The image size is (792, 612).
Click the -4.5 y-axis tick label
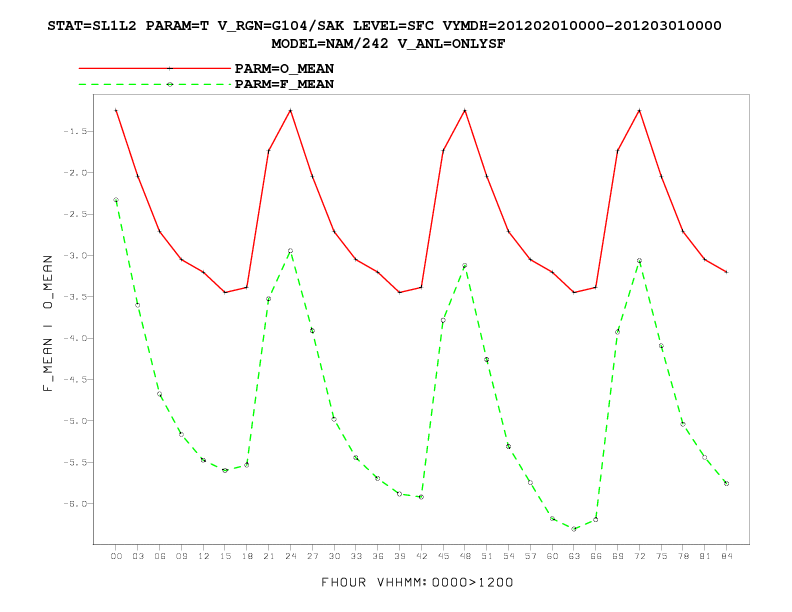[x=75, y=379]
